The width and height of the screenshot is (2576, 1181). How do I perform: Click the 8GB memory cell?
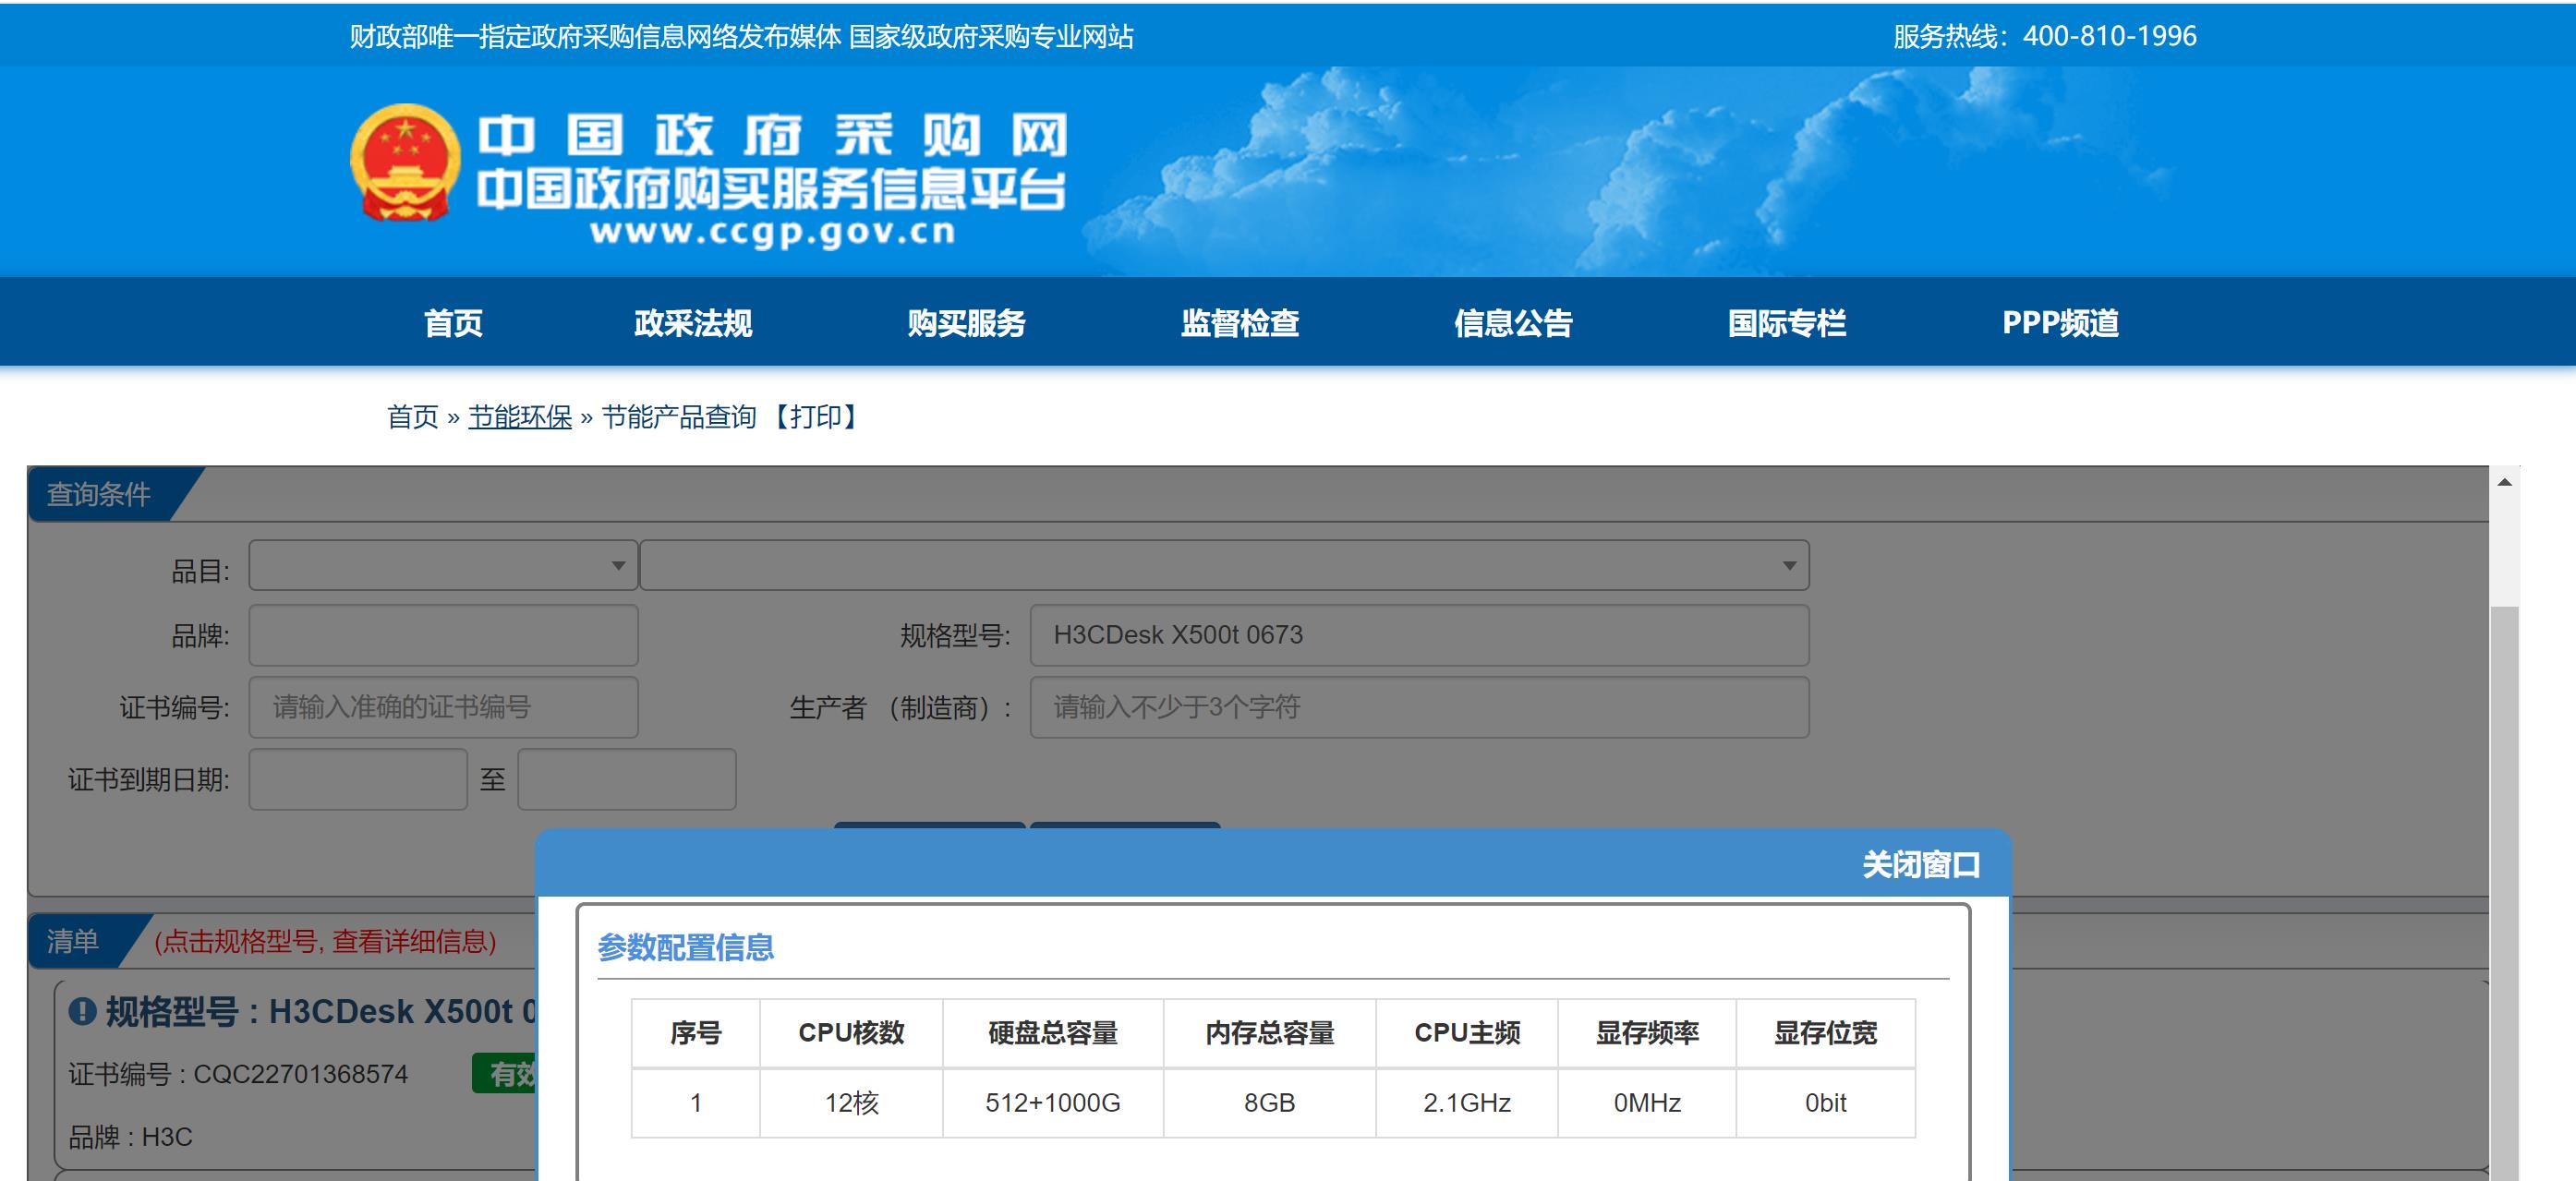click(x=1269, y=1103)
